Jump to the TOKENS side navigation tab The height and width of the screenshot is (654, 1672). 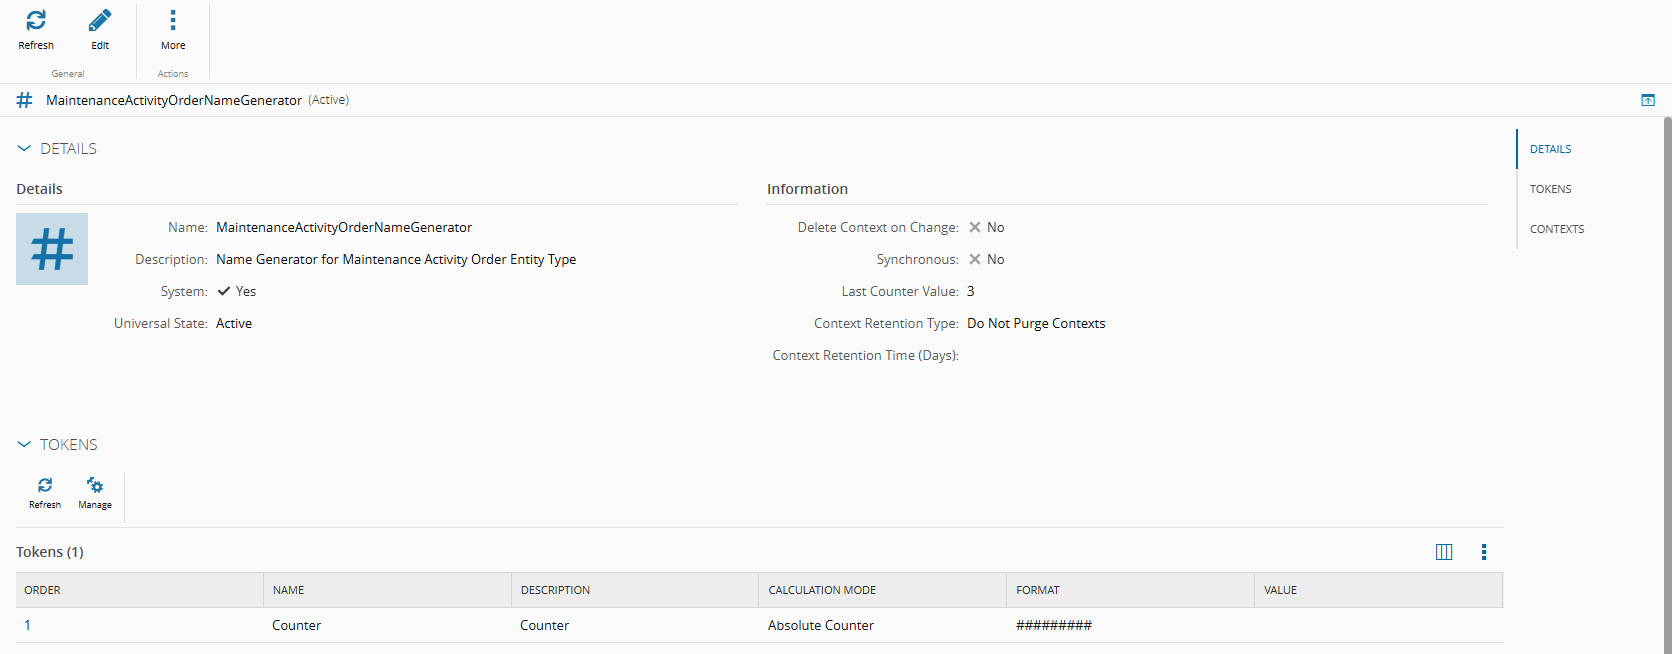pyautogui.click(x=1550, y=189)
